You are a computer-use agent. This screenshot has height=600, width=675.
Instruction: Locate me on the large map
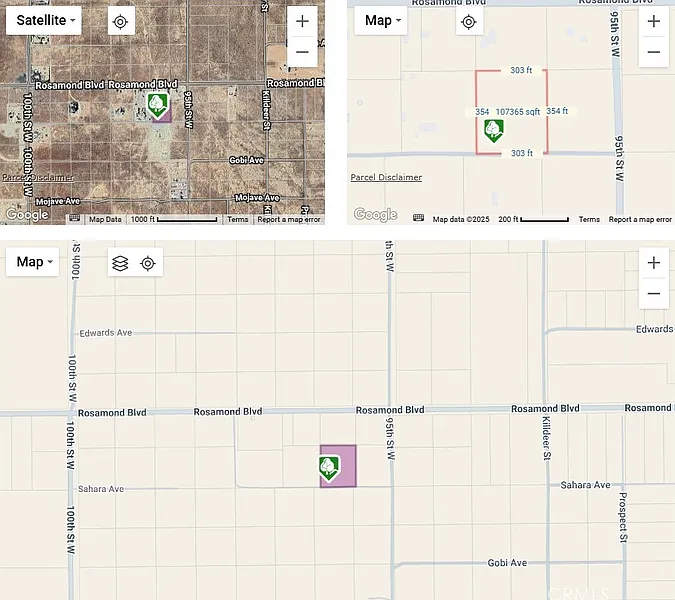(x=148, y=263)
